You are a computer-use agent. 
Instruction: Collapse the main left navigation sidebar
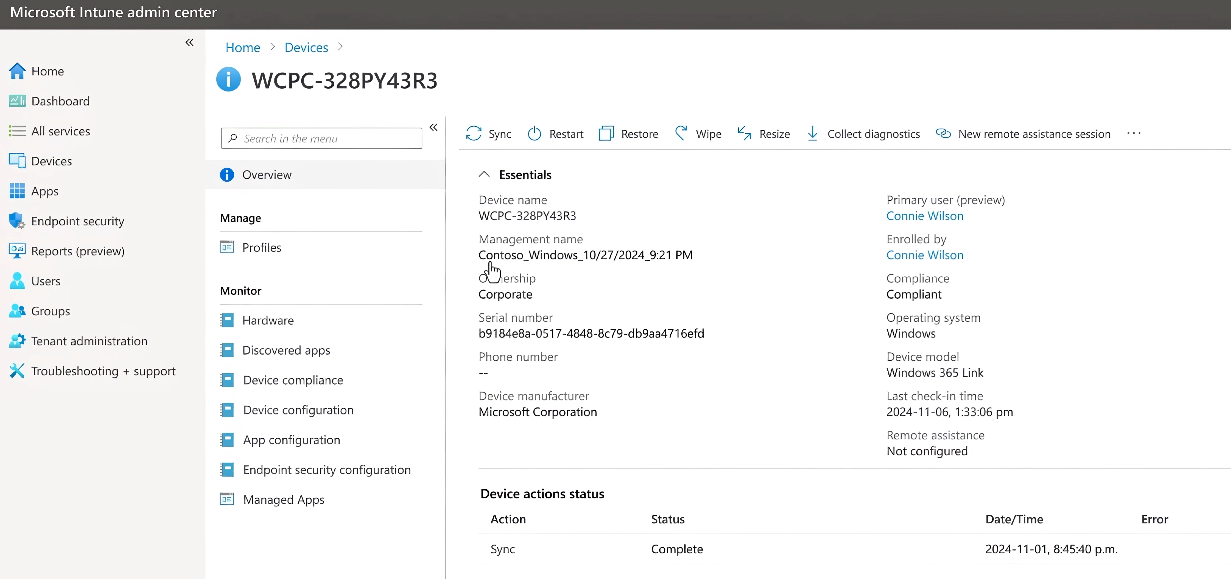pyautogui.click(x=189, y=43)
